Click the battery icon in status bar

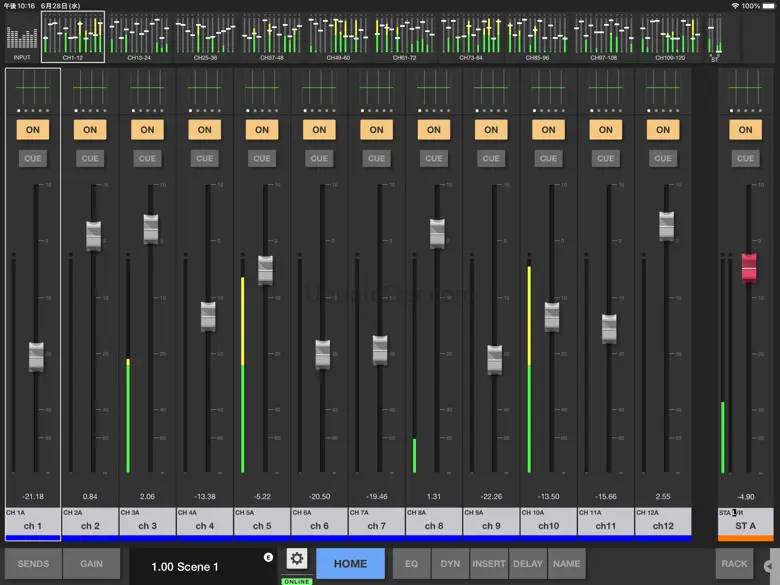(x=769, y=6)
